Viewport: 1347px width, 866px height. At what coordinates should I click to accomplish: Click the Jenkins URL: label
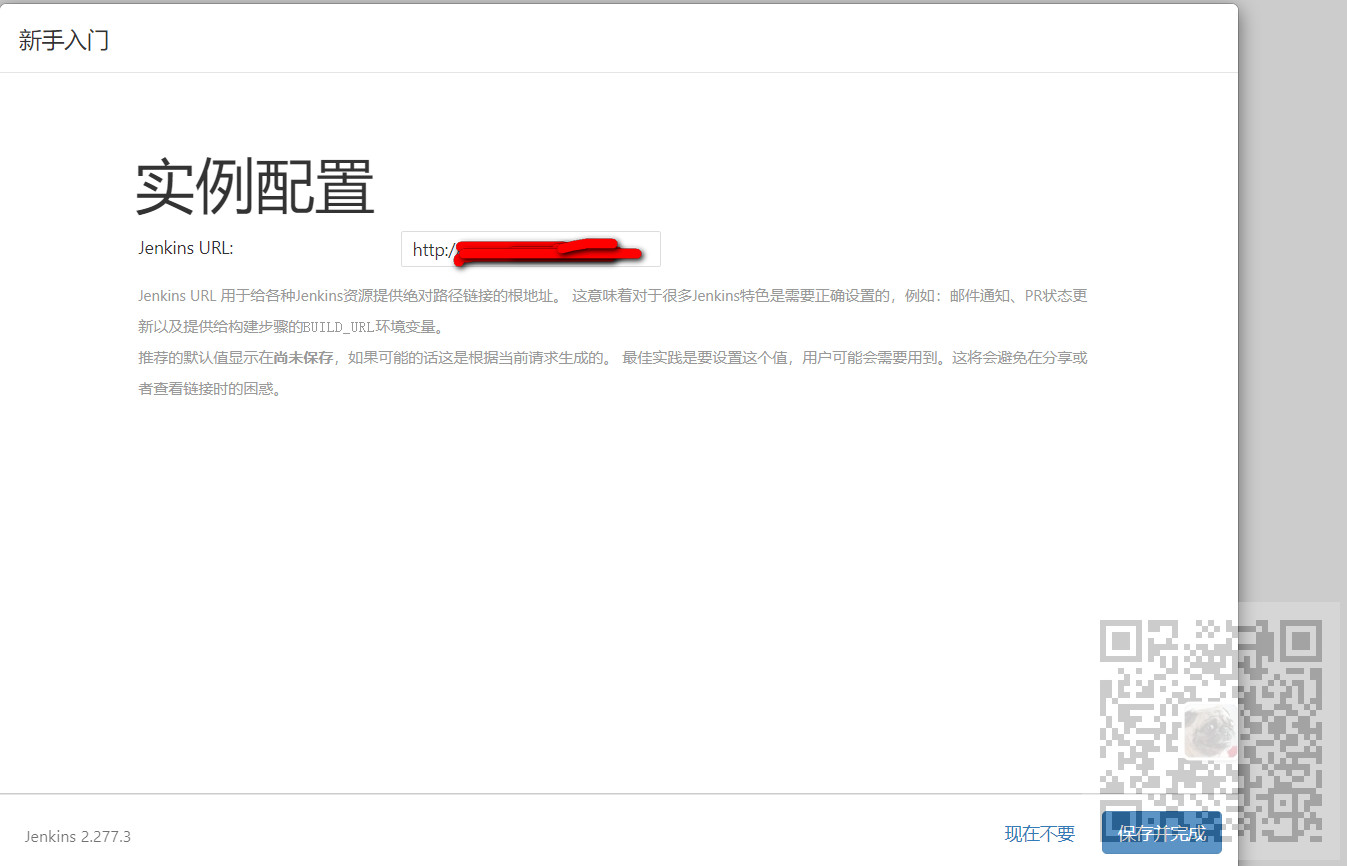pos(186,248)
